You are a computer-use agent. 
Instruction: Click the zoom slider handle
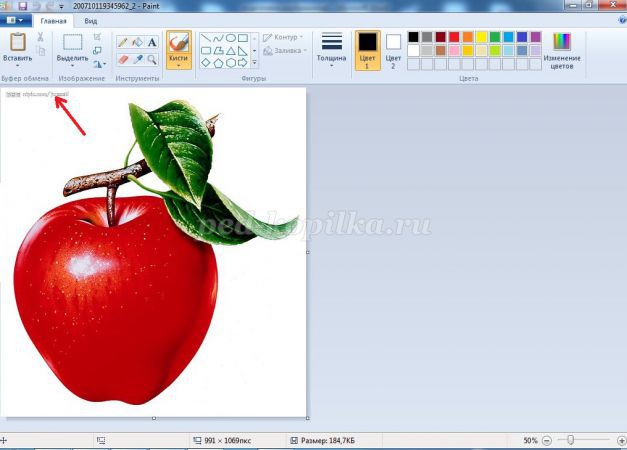point(571,440)
